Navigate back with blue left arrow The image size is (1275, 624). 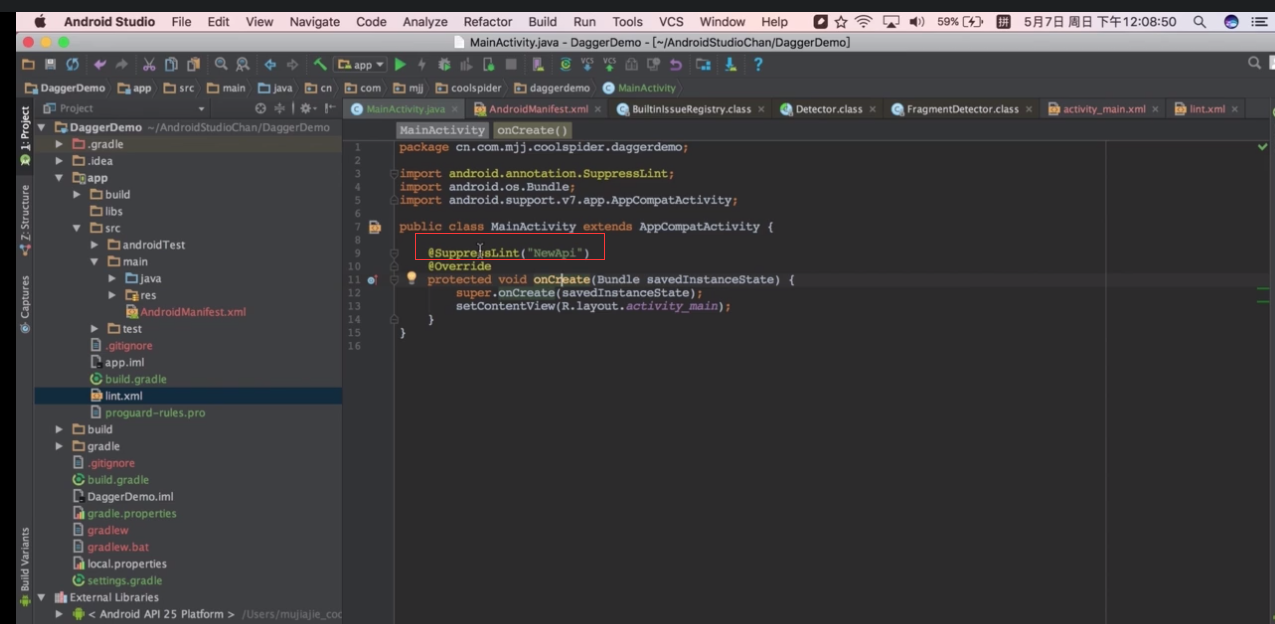(x=270, y=64)
